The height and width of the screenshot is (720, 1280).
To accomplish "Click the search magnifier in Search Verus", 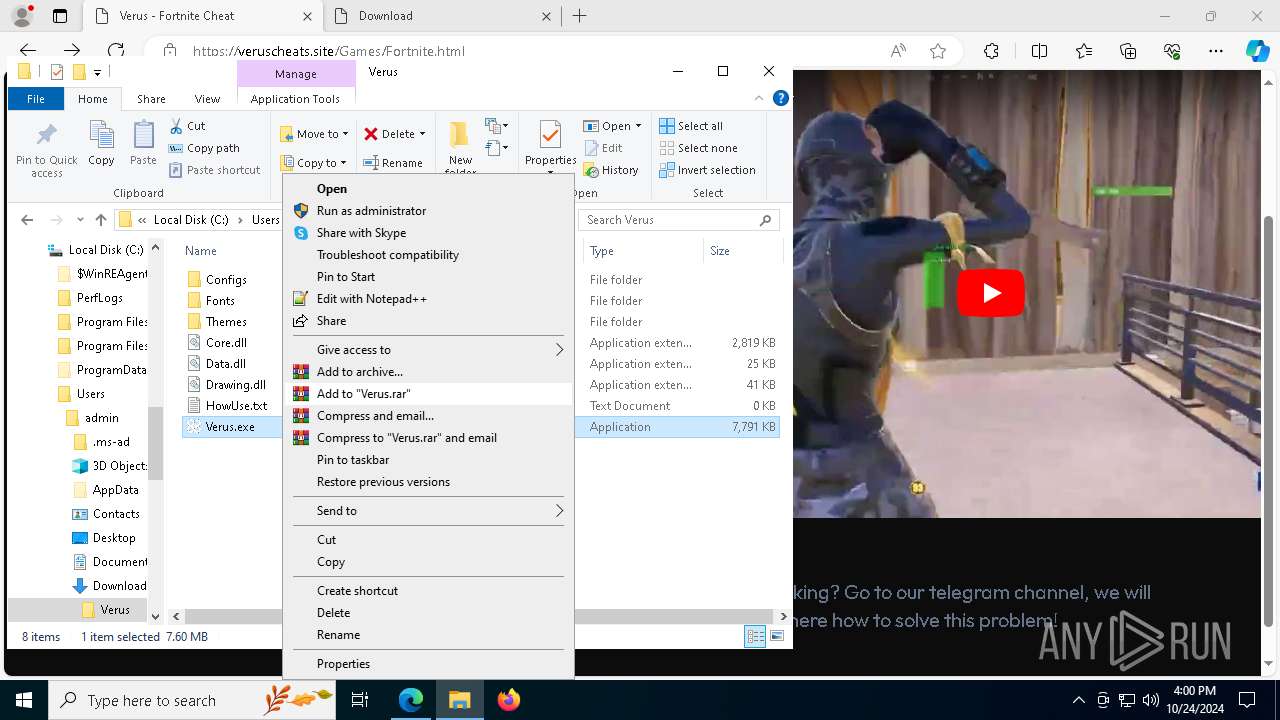I will (x=765, y=220).
